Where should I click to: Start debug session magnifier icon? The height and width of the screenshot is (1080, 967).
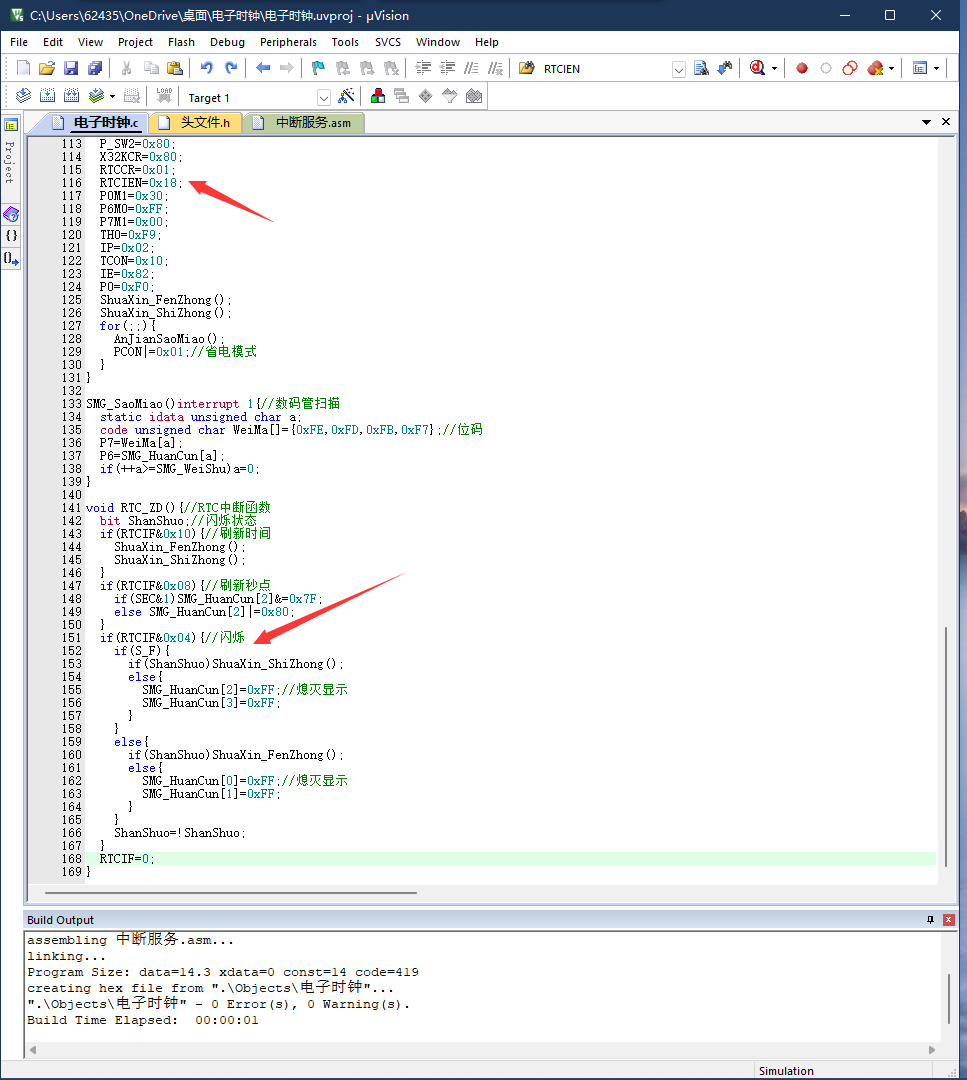tap(758, 68)
